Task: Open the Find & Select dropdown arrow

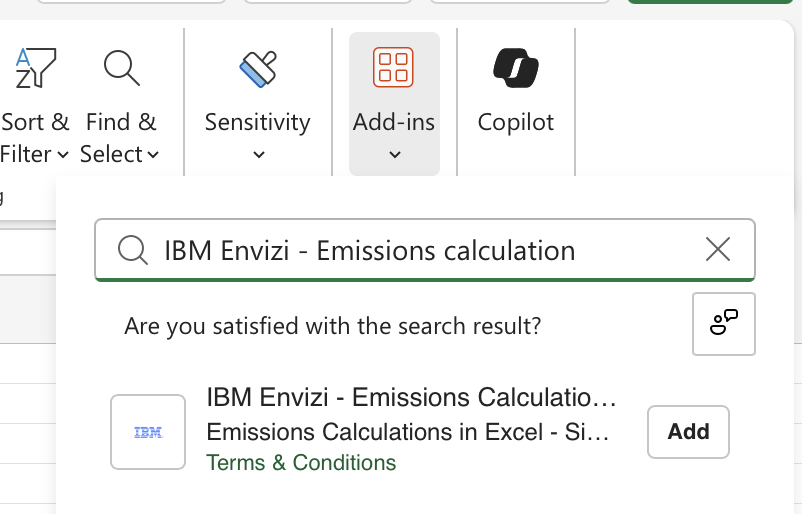Action: (153, 154)
